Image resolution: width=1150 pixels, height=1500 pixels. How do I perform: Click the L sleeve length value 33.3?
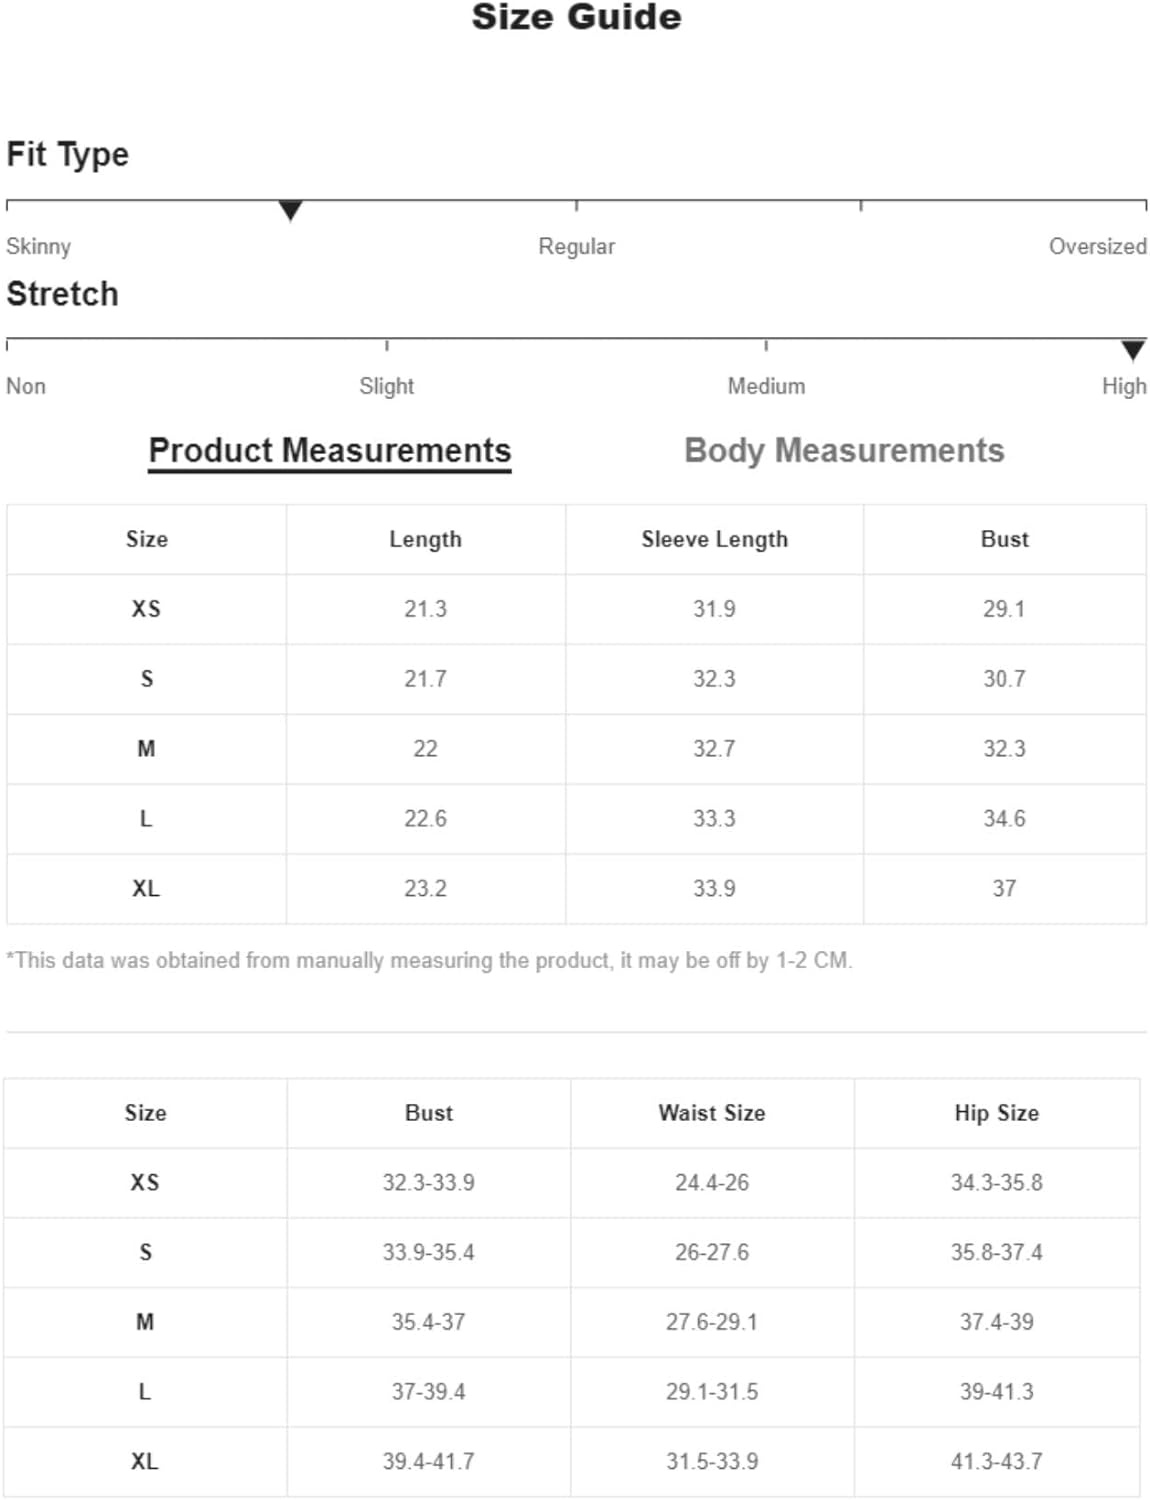(714, 818)
